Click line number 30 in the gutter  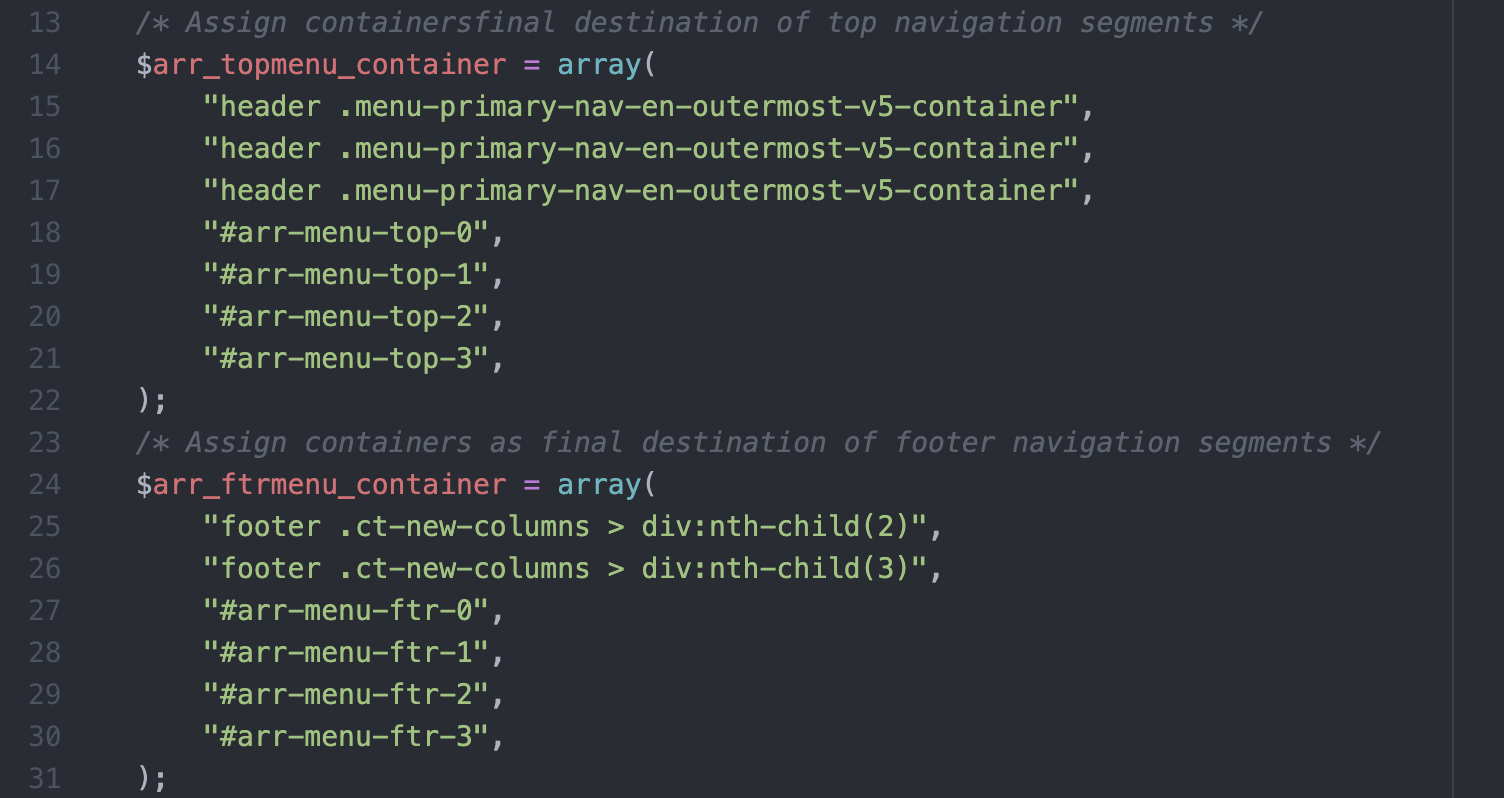click(x=45, y=737)
